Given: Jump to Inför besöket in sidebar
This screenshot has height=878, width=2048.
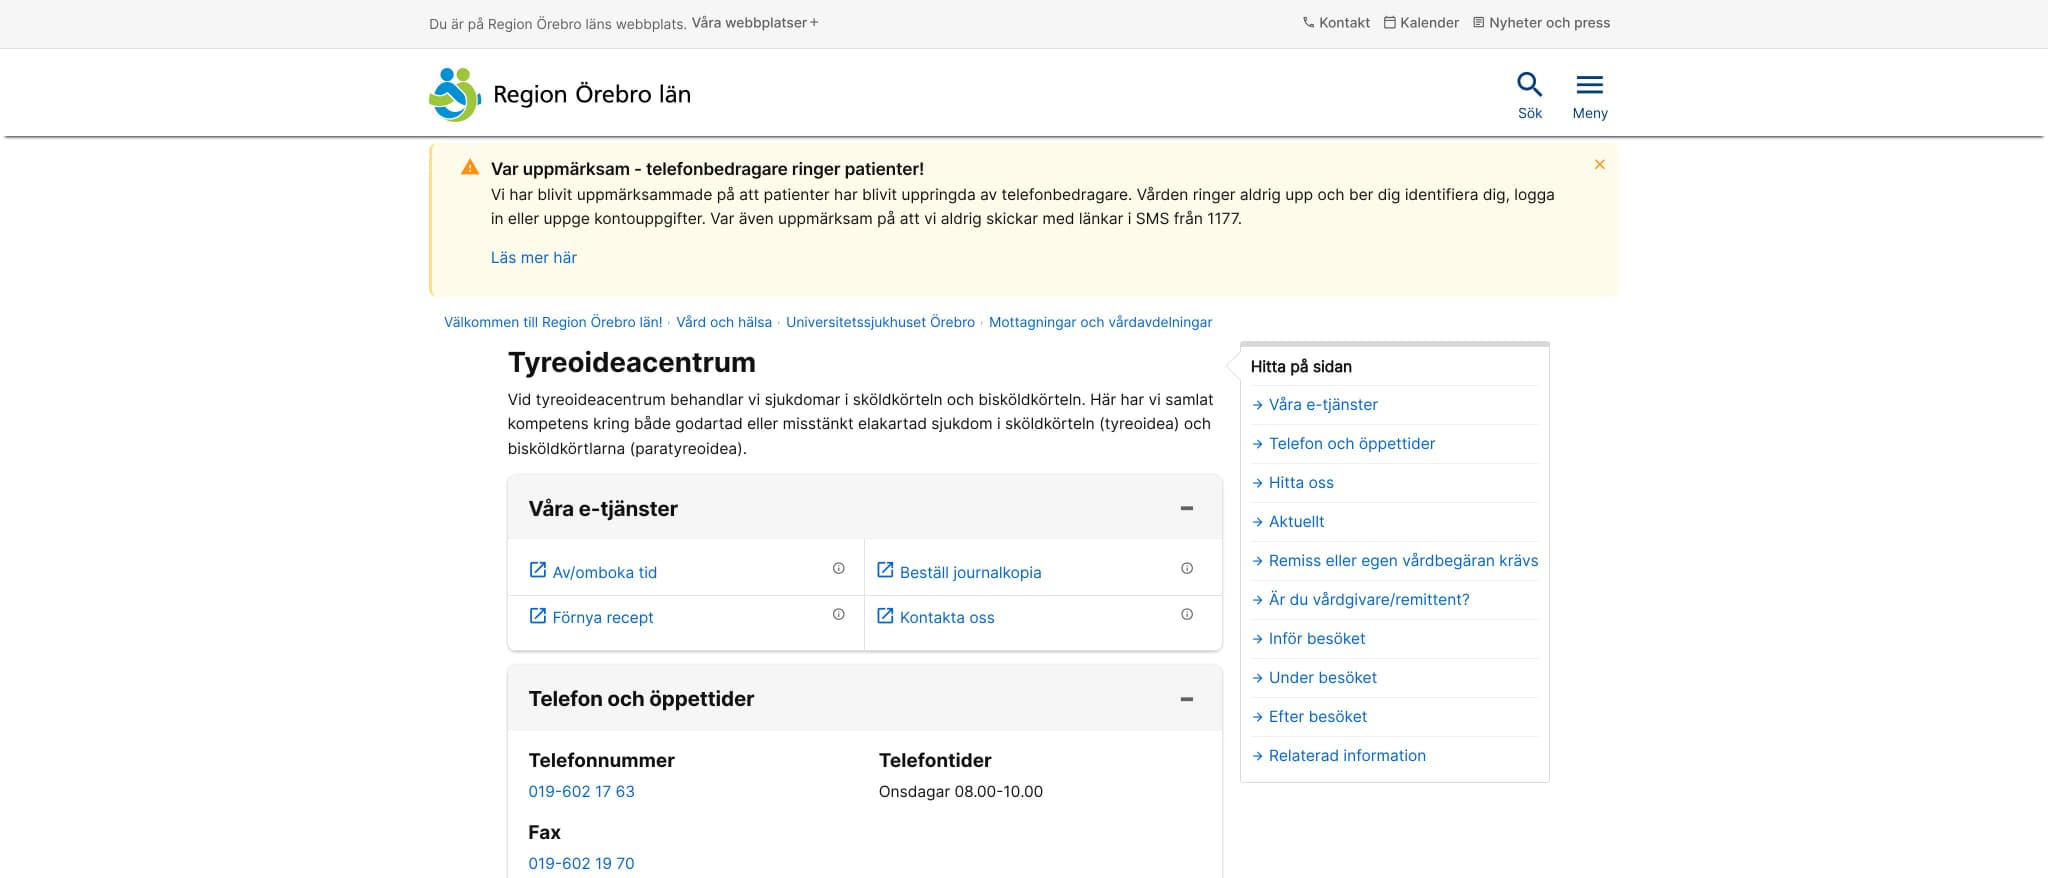Looking at the screenshot, I should click(1317, 638).
